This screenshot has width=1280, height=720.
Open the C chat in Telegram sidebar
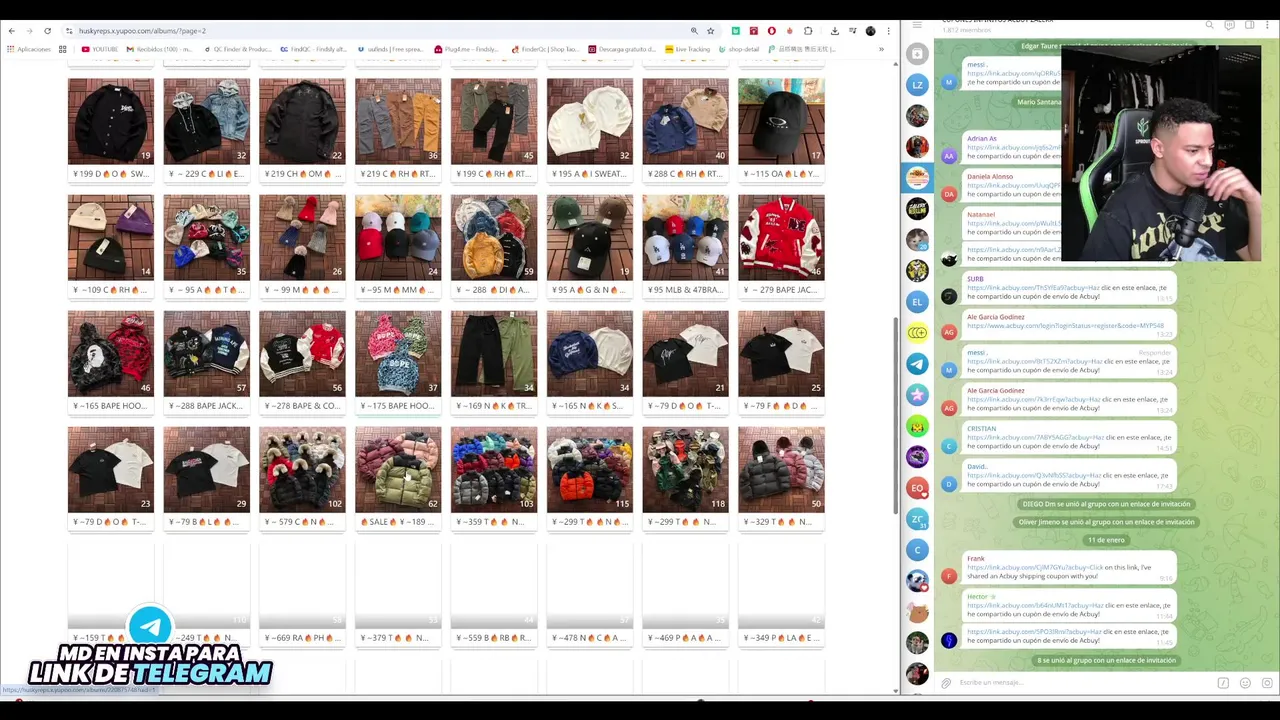pos(917,550)
